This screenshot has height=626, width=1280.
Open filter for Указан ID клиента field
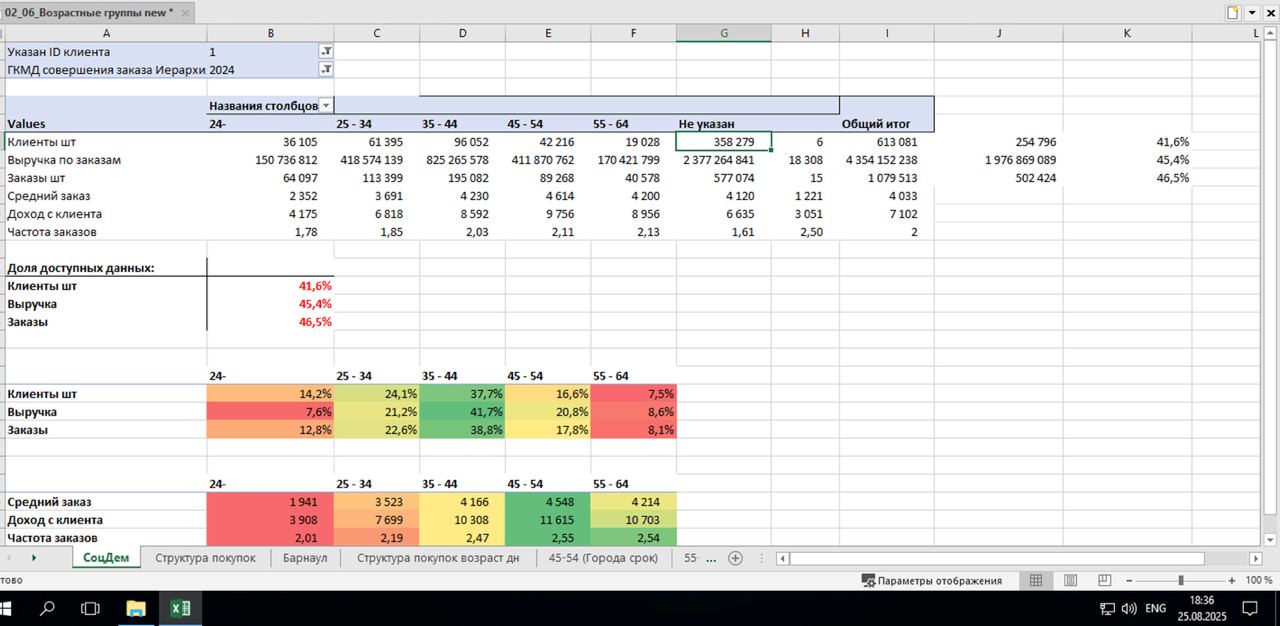(x=326, y=51)
